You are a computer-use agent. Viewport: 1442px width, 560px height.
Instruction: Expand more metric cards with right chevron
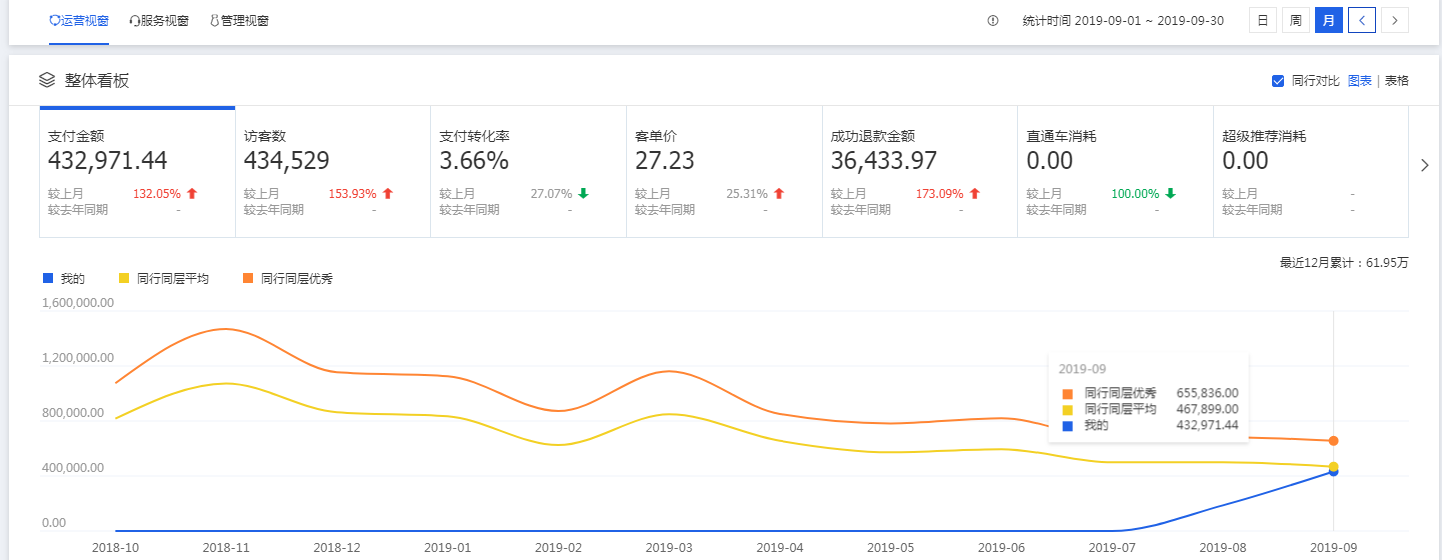[1425, 166]
